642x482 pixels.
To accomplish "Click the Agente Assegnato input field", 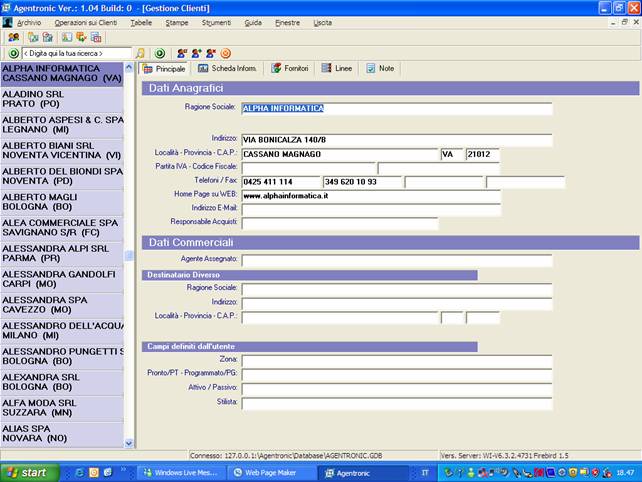I will click(x=396, y=260).
